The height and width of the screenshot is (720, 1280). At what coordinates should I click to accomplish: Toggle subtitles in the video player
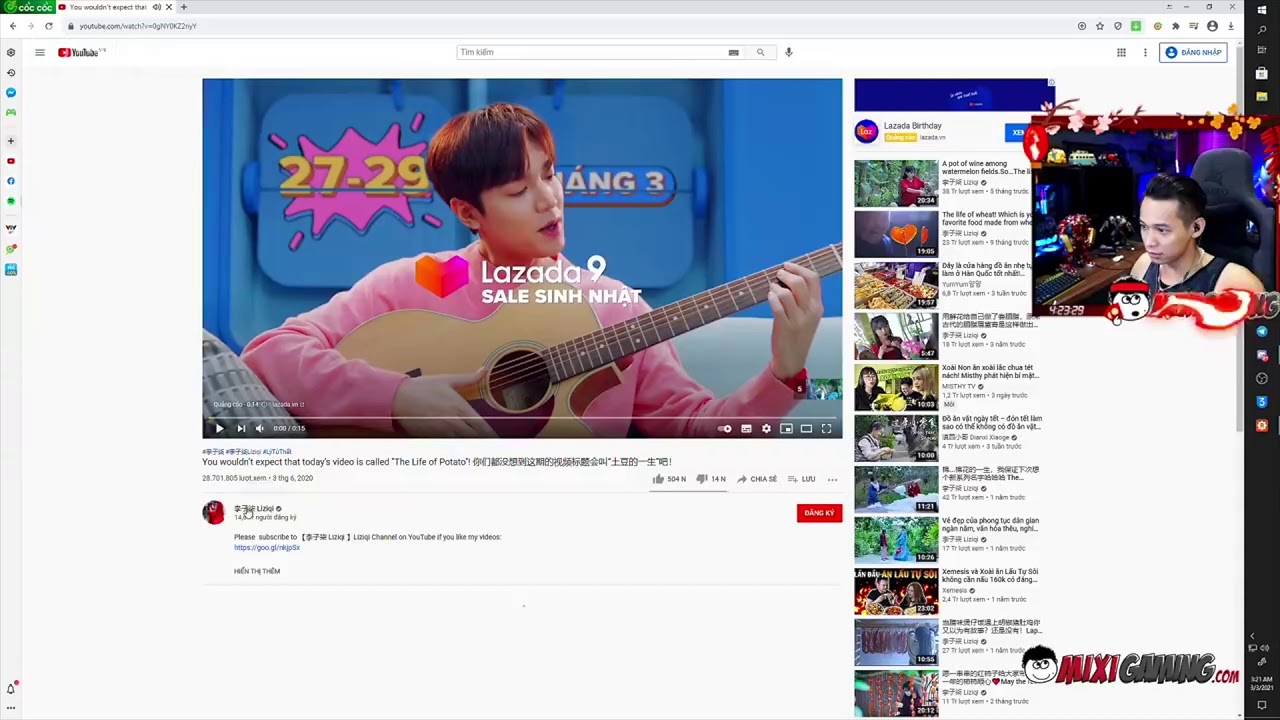[746, 428]
